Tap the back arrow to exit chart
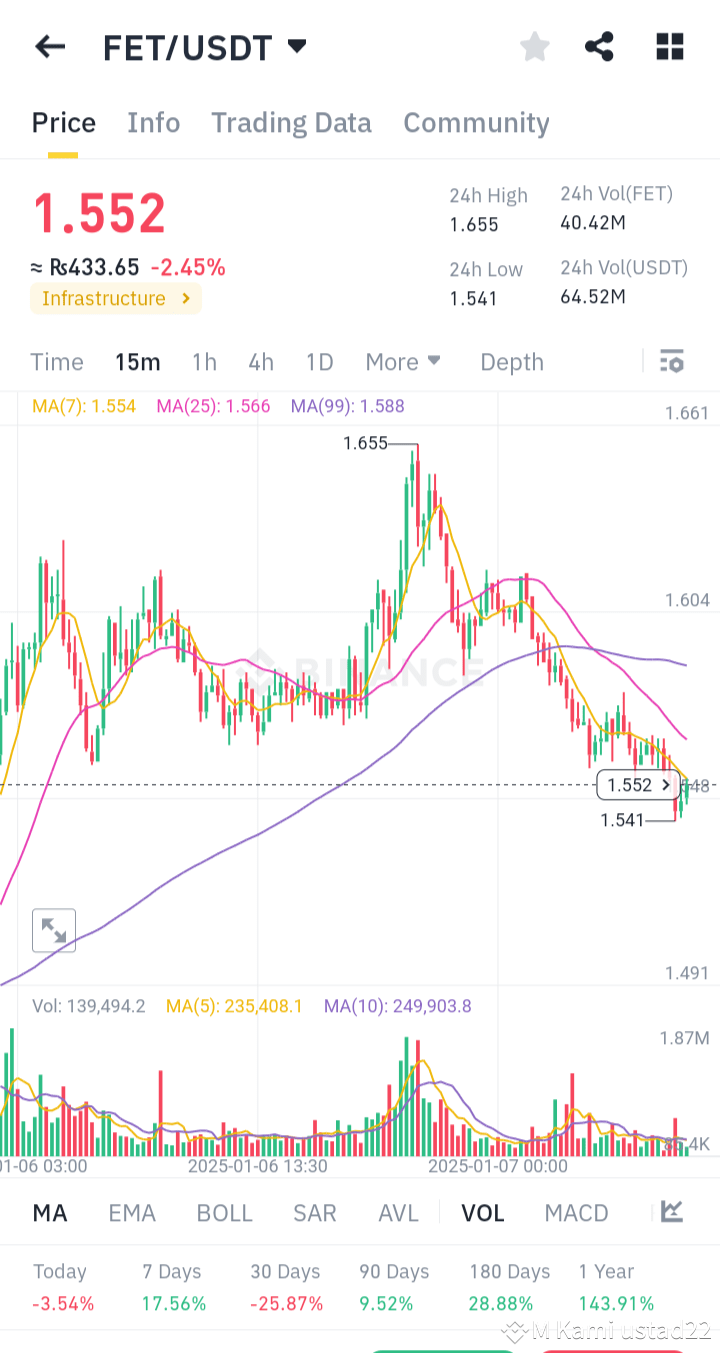The width and height of the screenshot is (720, 1353). tap(50, 46)
